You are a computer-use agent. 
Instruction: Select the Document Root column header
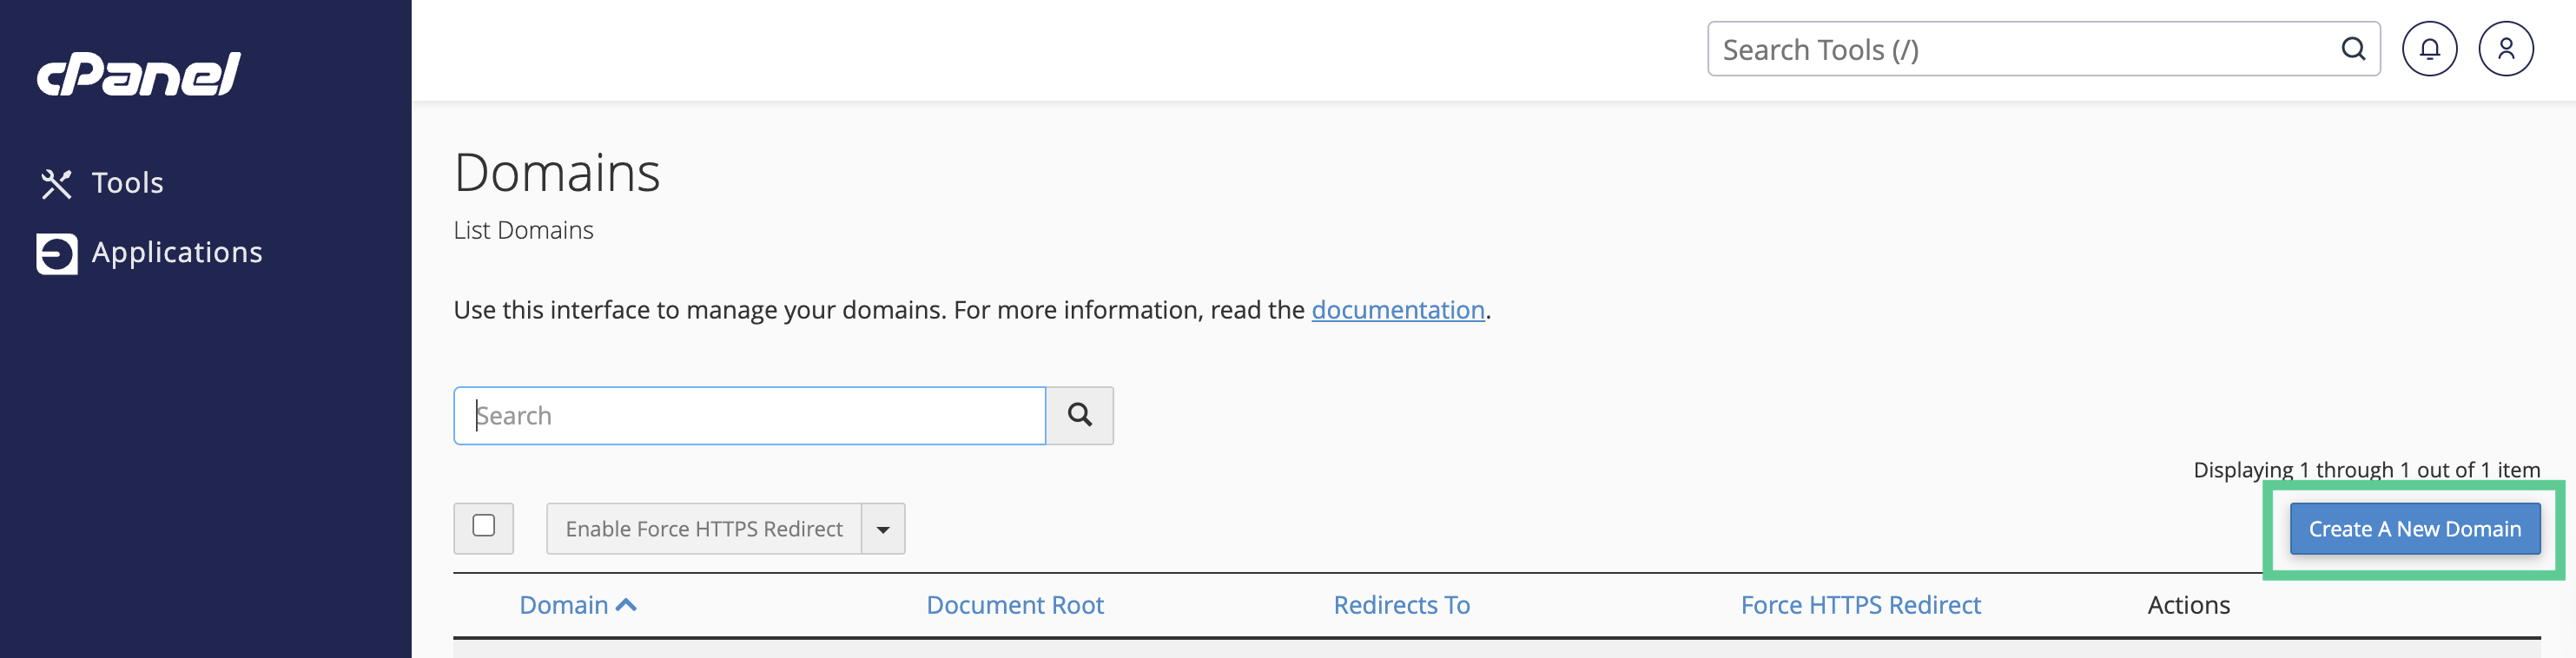click(x=1015, y=604)
